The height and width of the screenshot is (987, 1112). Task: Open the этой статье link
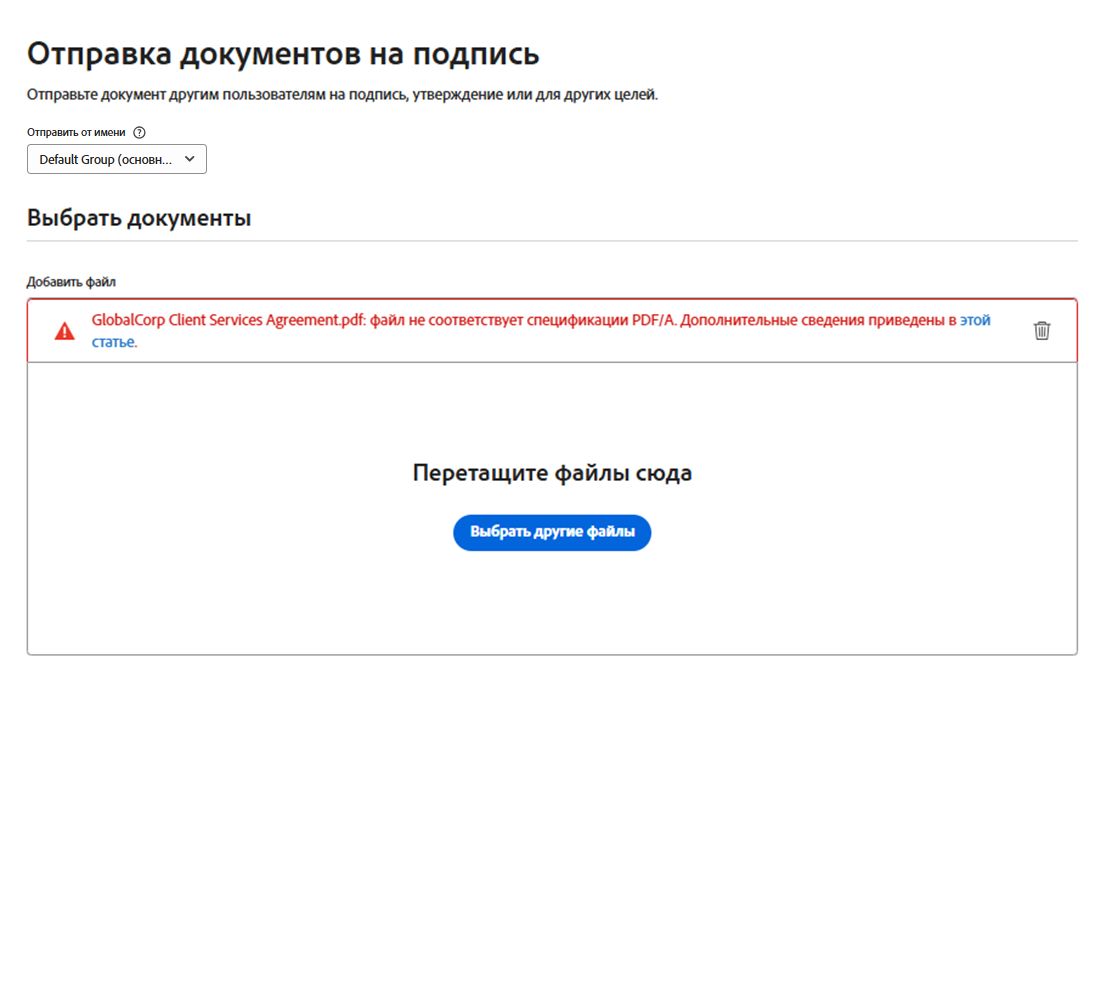click(x=975, y=320)
